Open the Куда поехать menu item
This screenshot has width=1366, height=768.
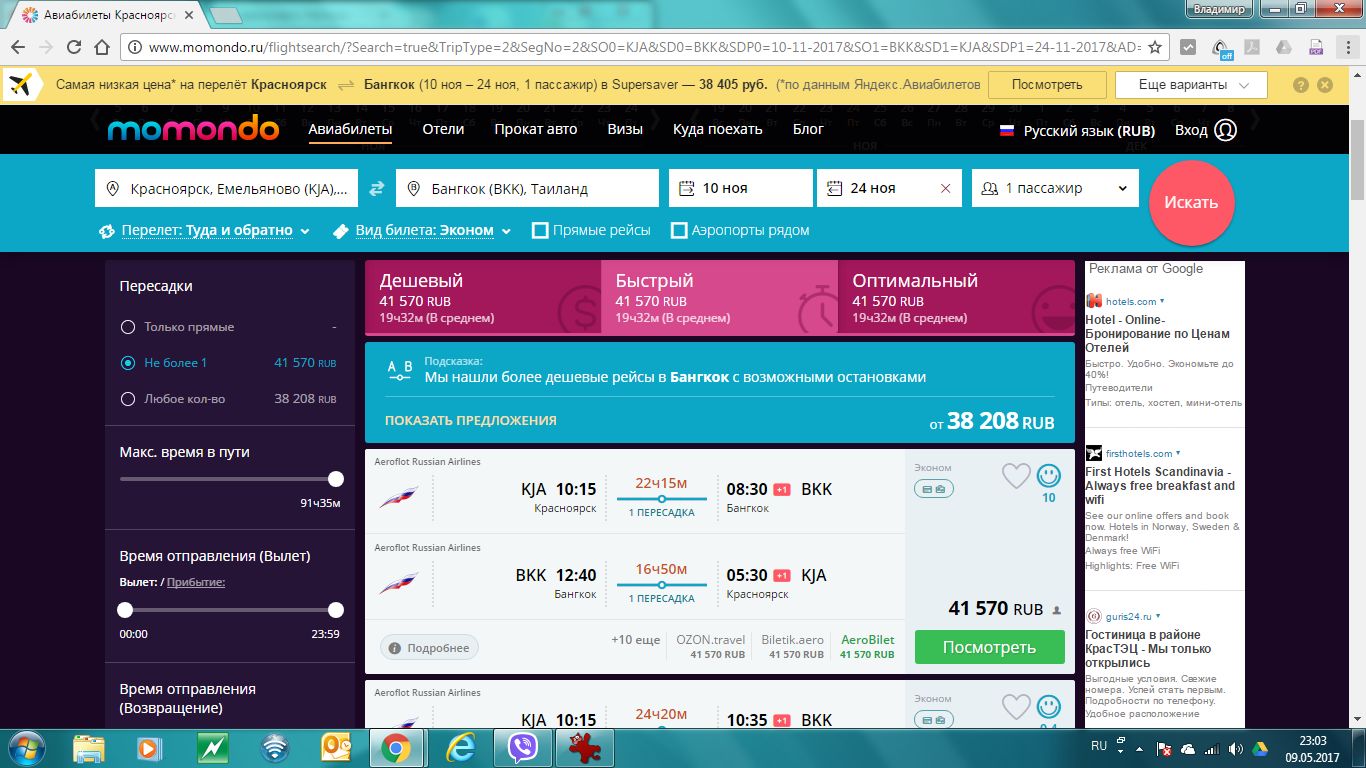[718, 129]
